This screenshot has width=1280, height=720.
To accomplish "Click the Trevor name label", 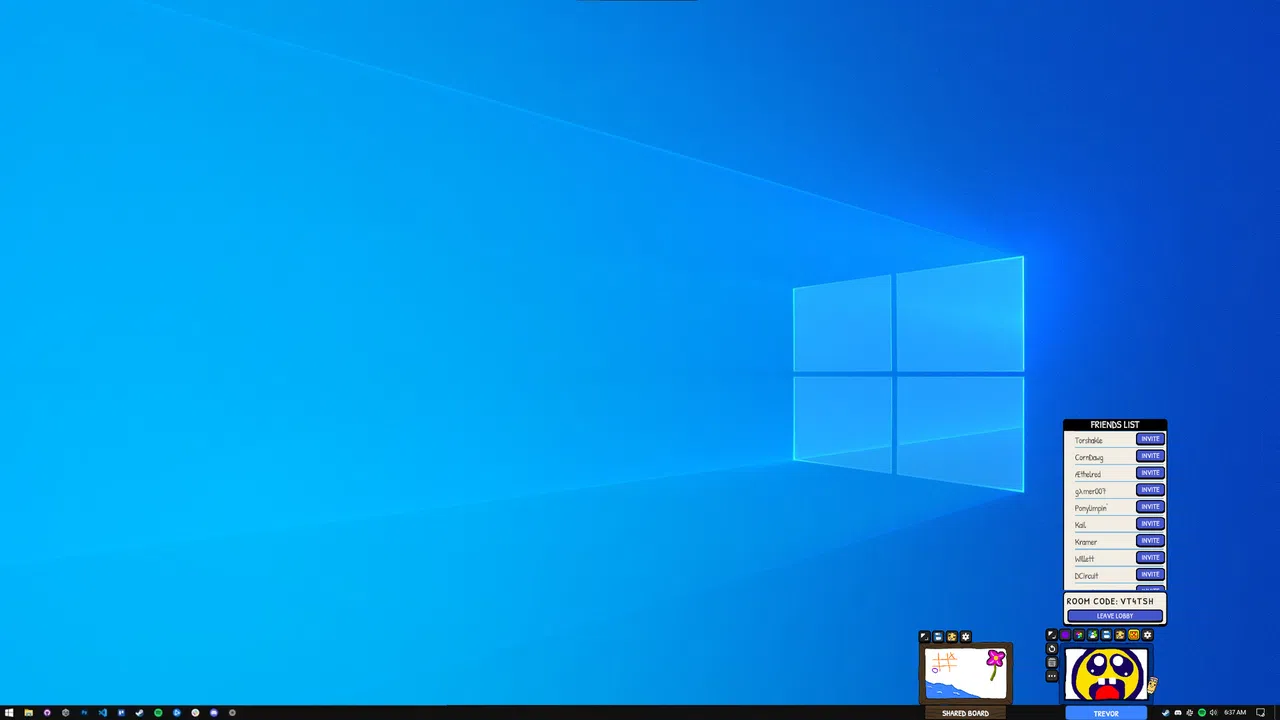I will pyautogui.click(x=1106, y=714).
